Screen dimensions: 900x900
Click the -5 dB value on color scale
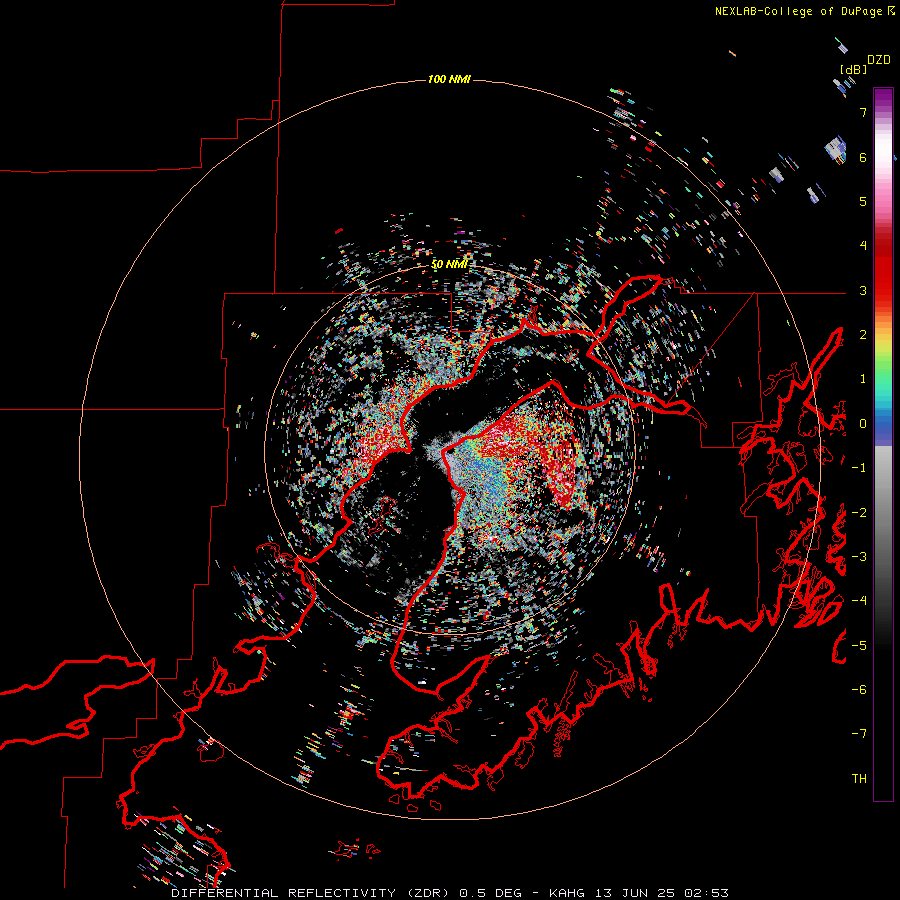[x=859, y=646]
